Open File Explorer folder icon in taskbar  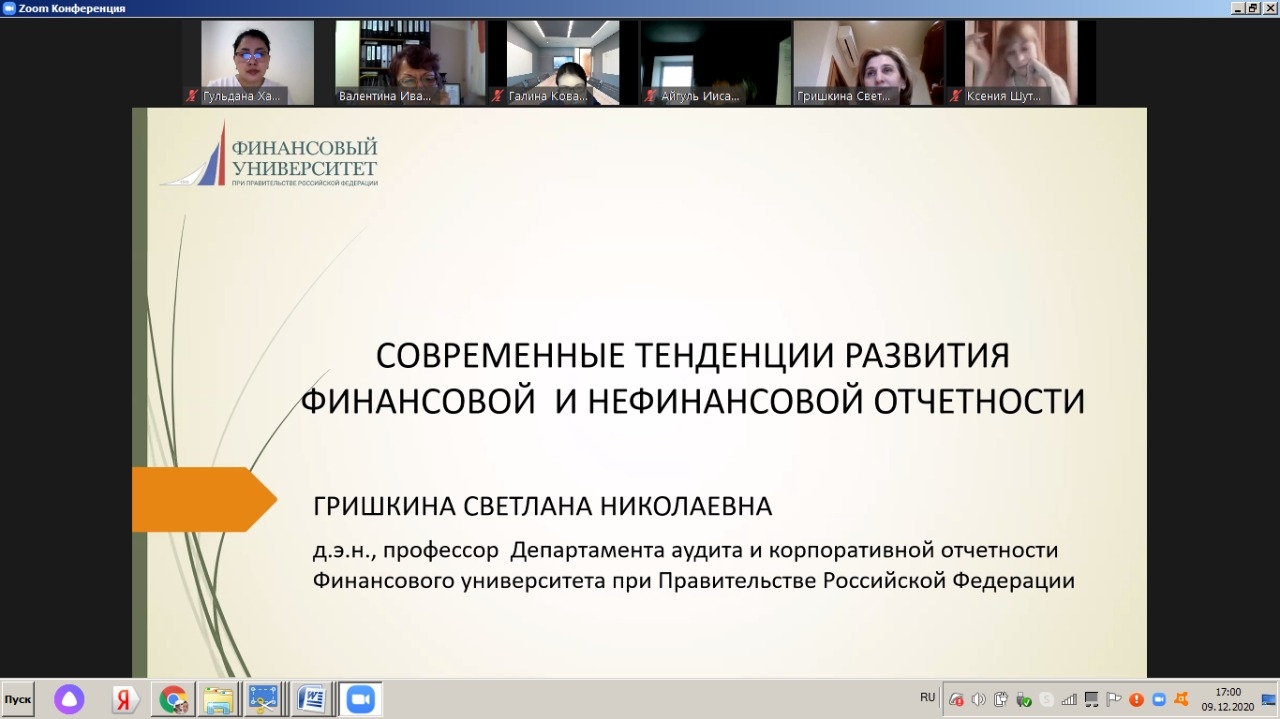(218, 699)
